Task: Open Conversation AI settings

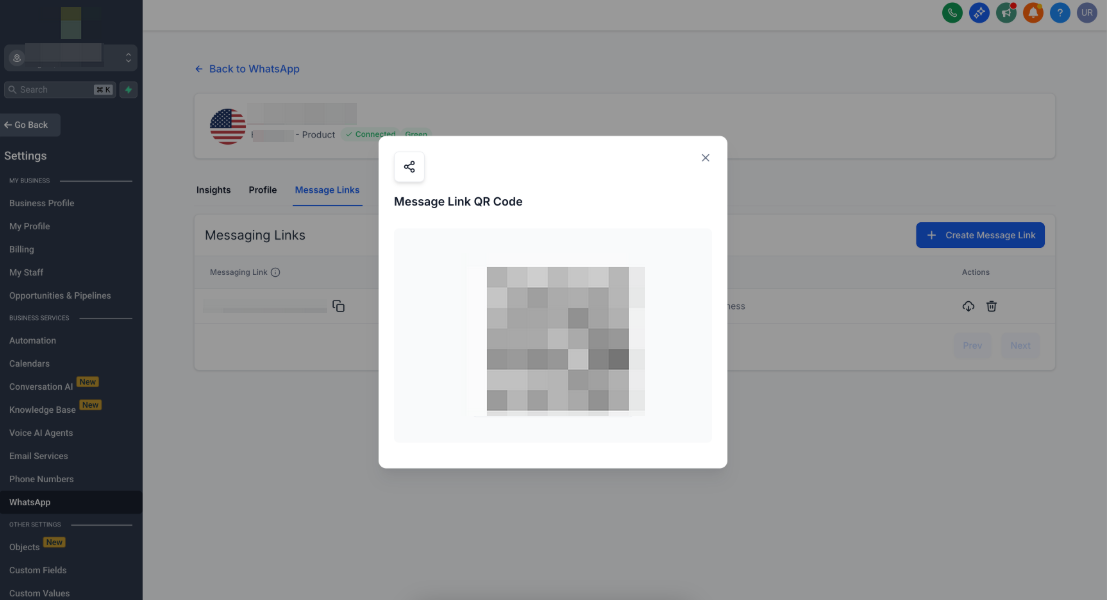Action: coord(41,387)
